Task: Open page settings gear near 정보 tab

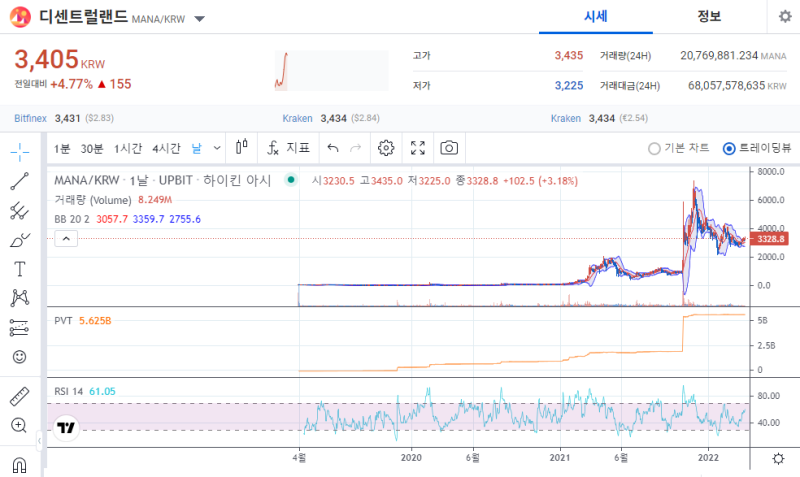Action: (785, 16)
